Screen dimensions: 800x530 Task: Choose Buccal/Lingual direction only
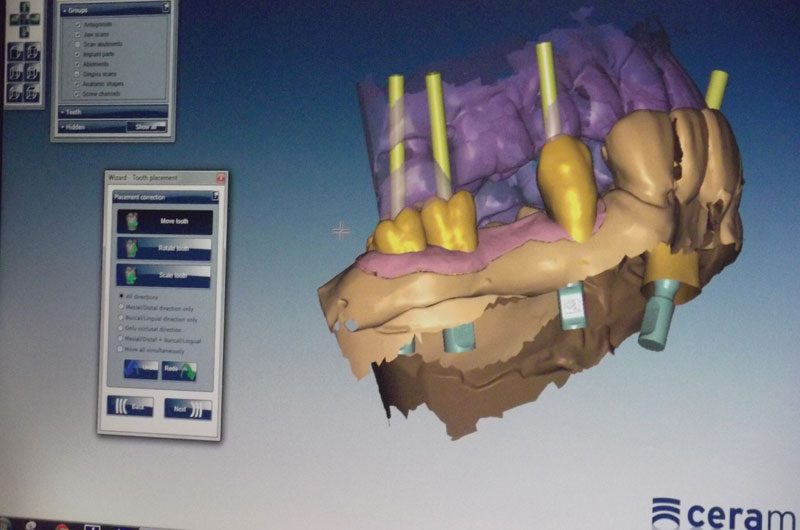[121, 318]
